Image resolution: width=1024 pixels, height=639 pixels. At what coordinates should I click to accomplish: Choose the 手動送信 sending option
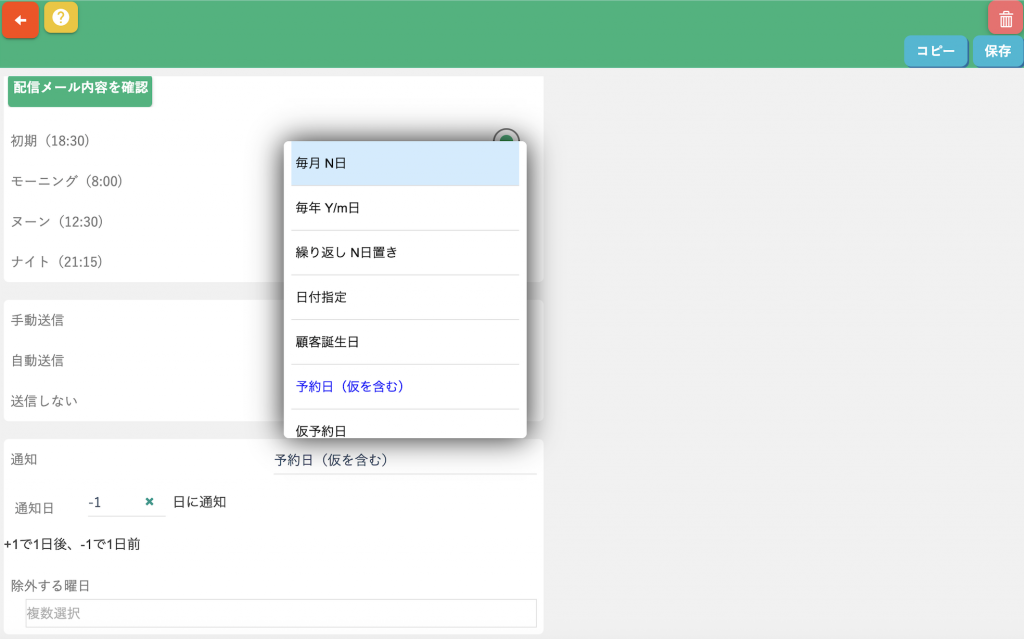pos(38,320)
